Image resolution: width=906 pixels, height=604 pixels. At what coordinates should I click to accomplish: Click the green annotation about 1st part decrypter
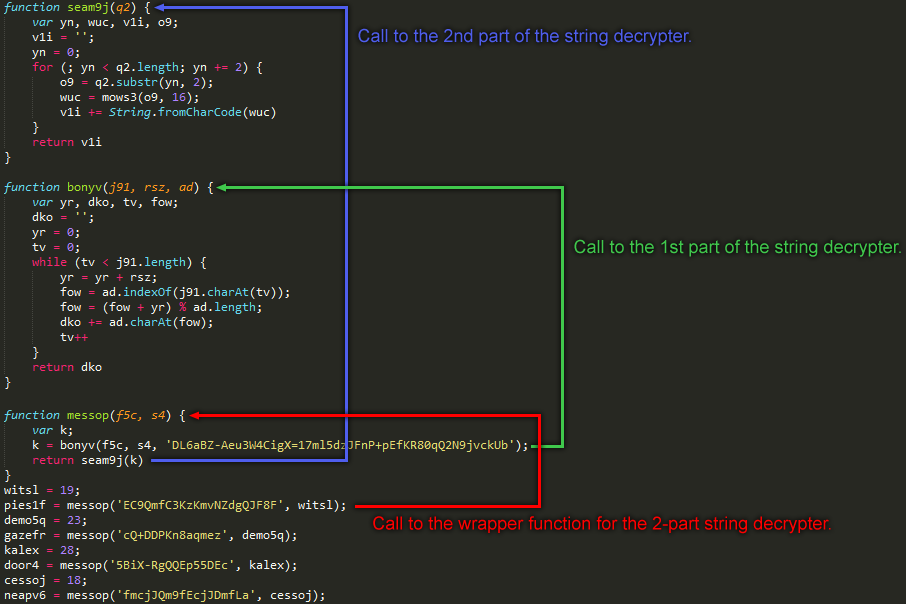pos(737,247)
